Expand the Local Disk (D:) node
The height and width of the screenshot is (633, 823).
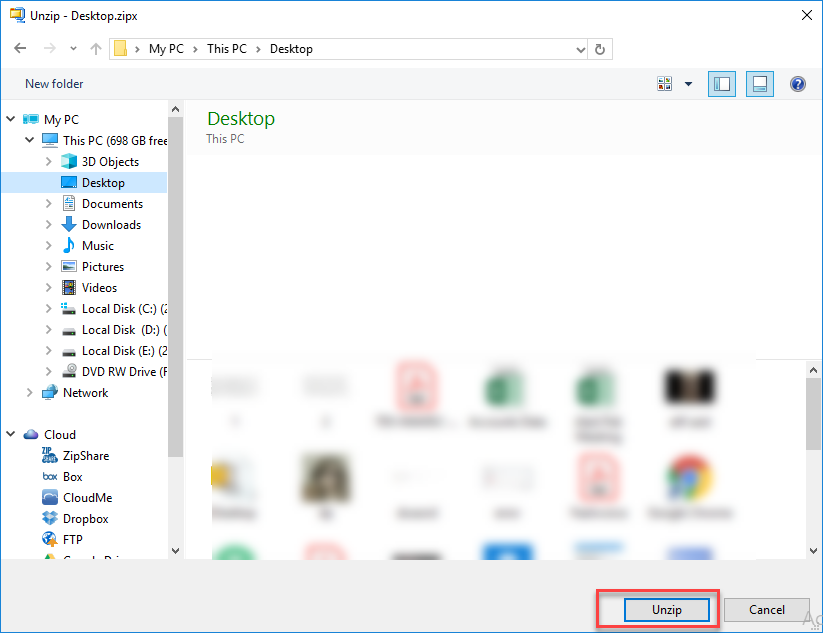[x=48, y=329]
